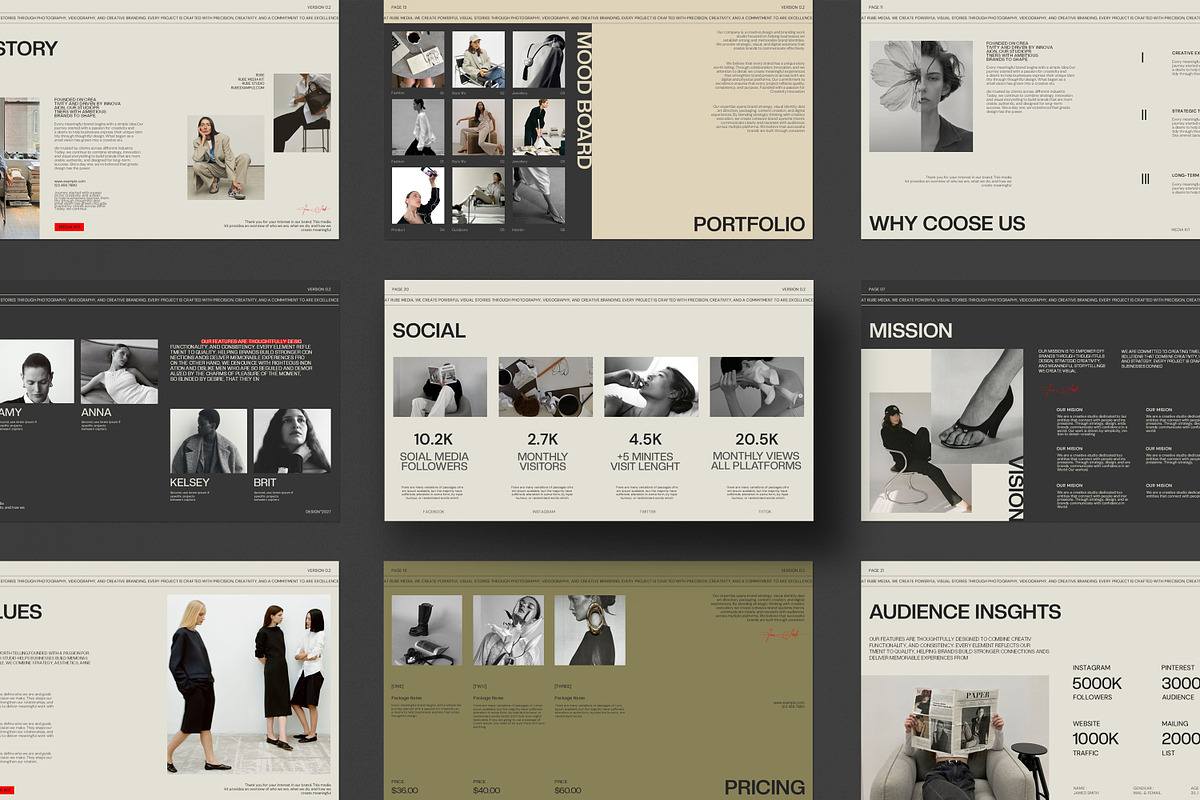Click the 20.5K monthly views number
The image size is (1200, 800).
coord(756,439)
